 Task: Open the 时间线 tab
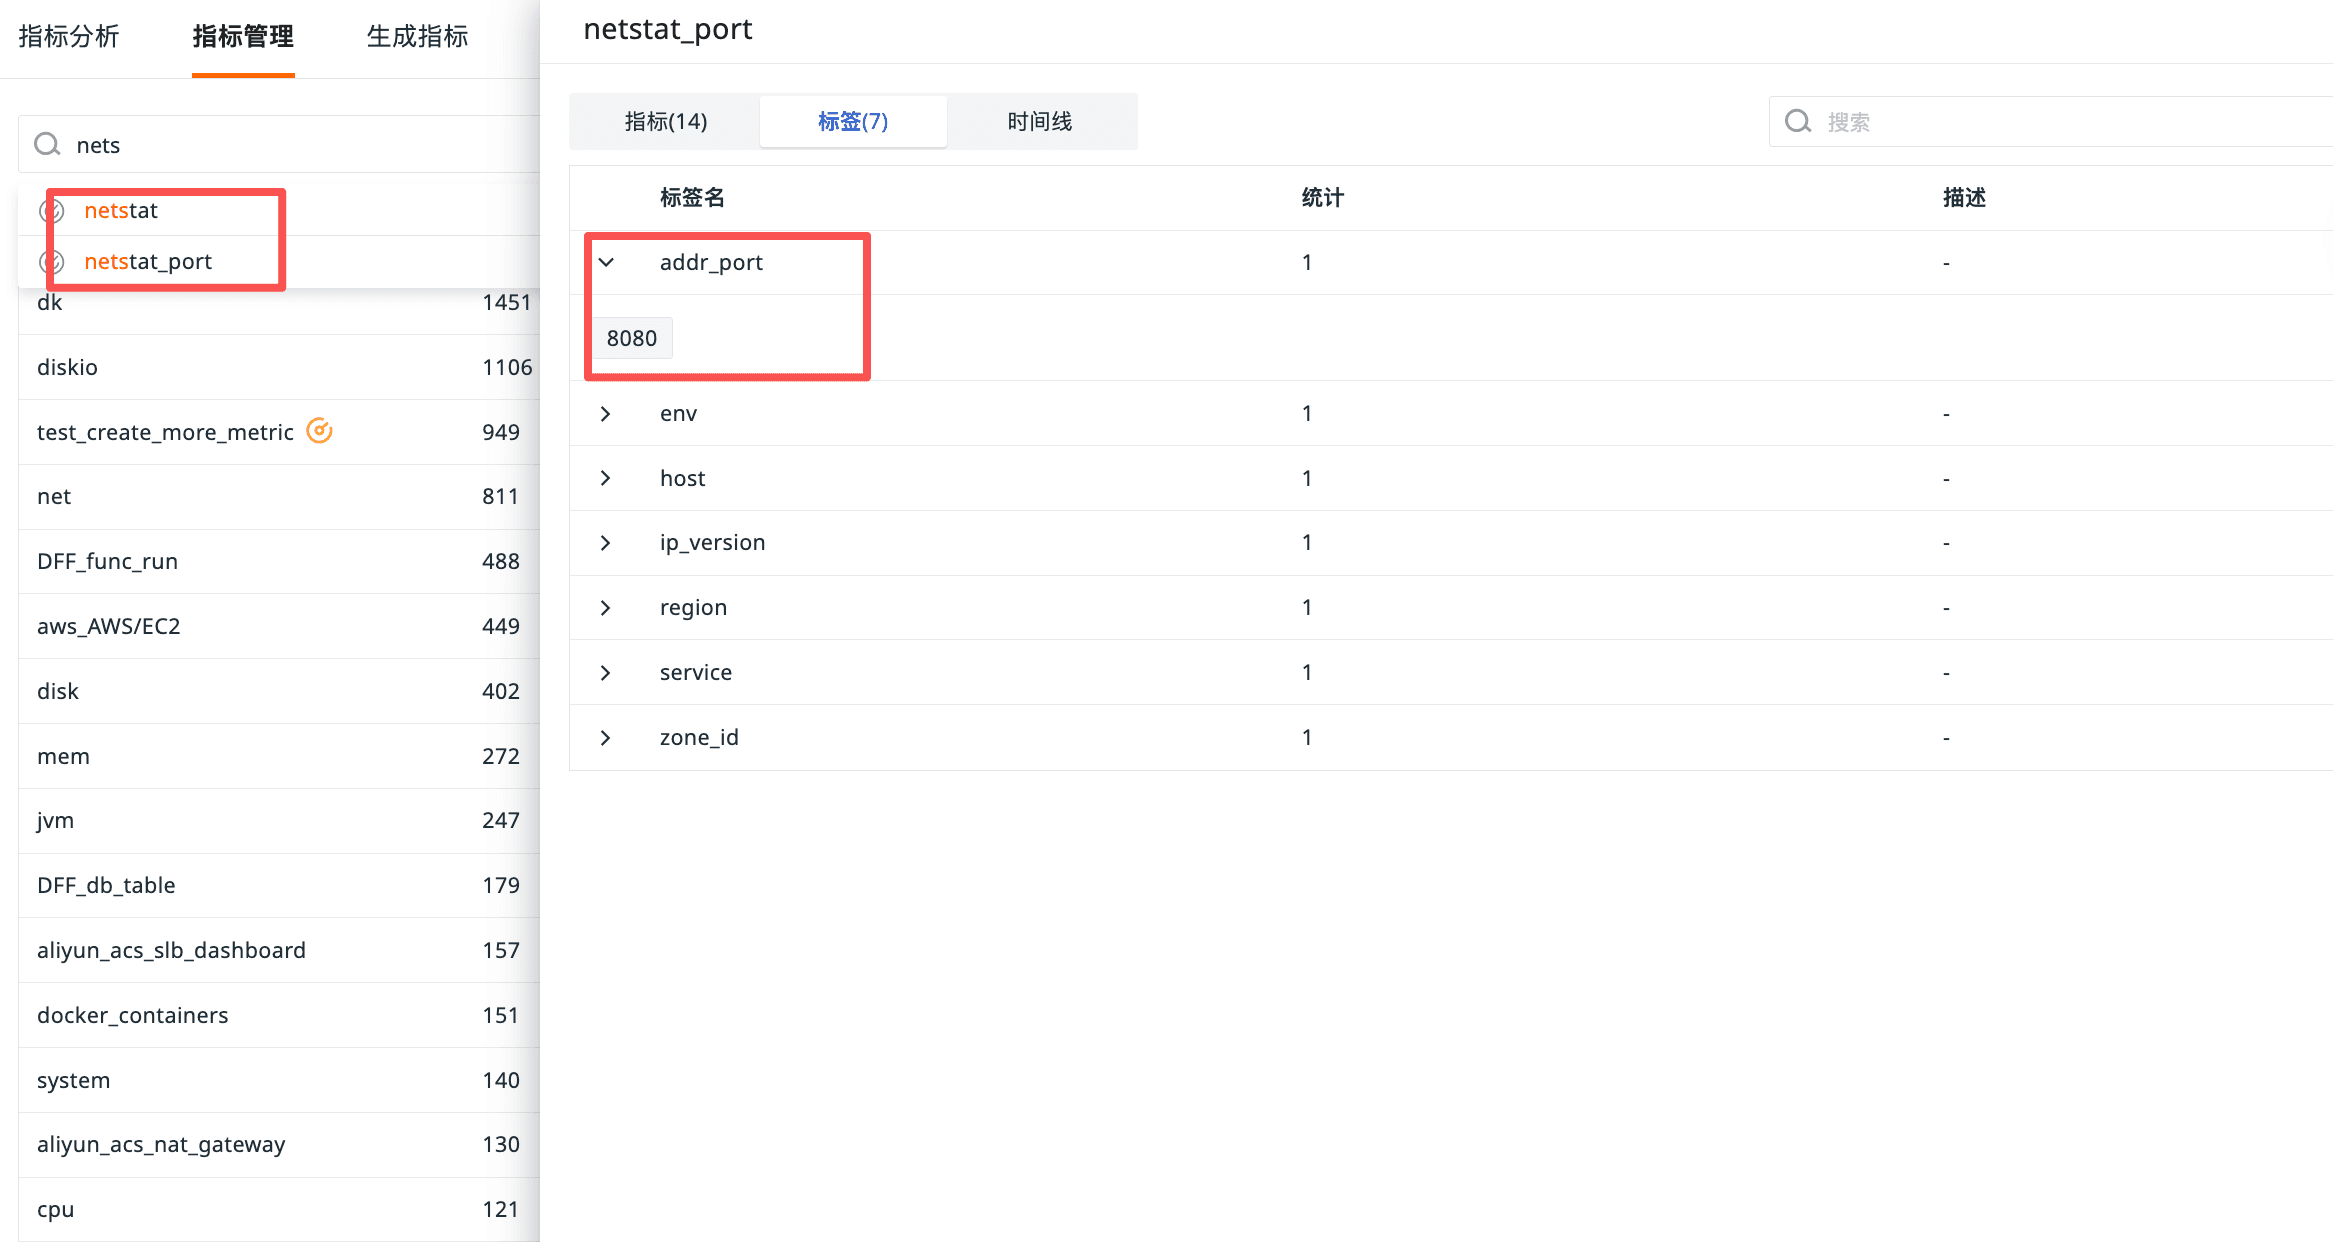point(1039,122)
